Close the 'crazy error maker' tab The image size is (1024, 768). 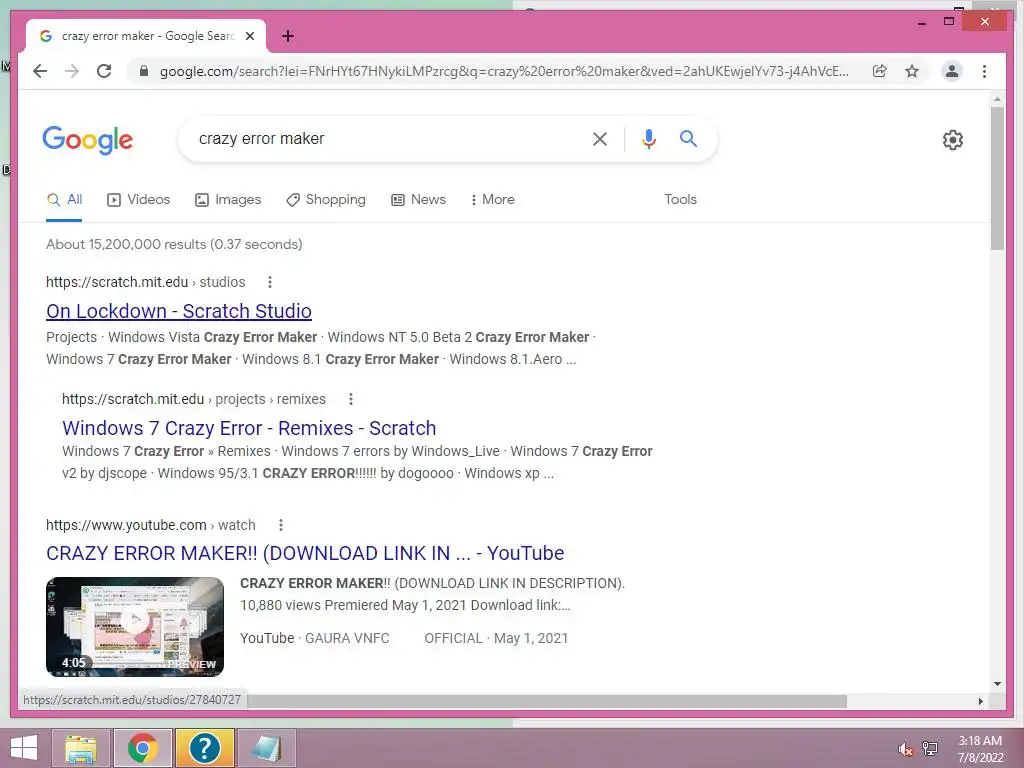pyautogui.click(x=249, y=36)
